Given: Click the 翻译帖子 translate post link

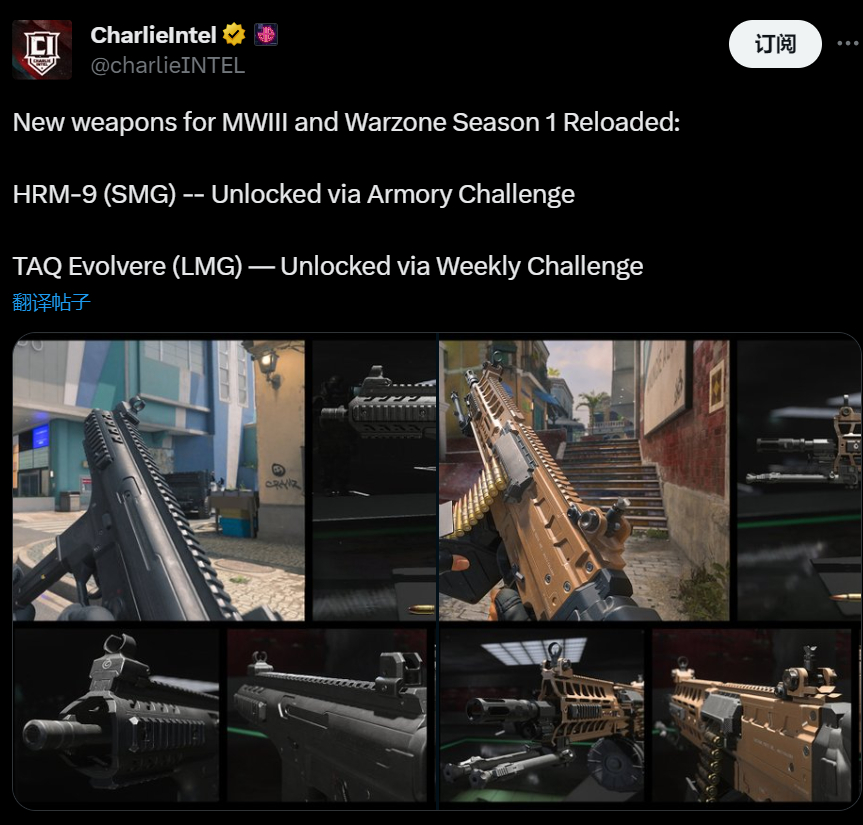Looking at the screenshot, I should coord(51,302).
